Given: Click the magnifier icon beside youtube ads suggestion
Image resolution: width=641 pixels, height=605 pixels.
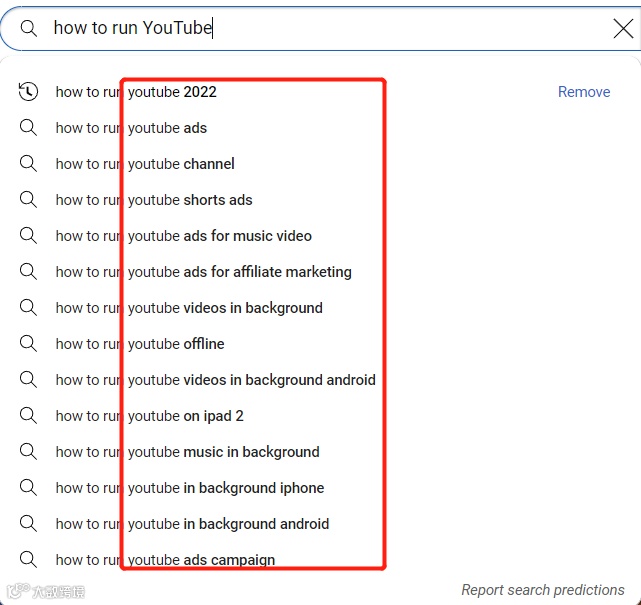Looking at the screenshot, I should (28, 128).
